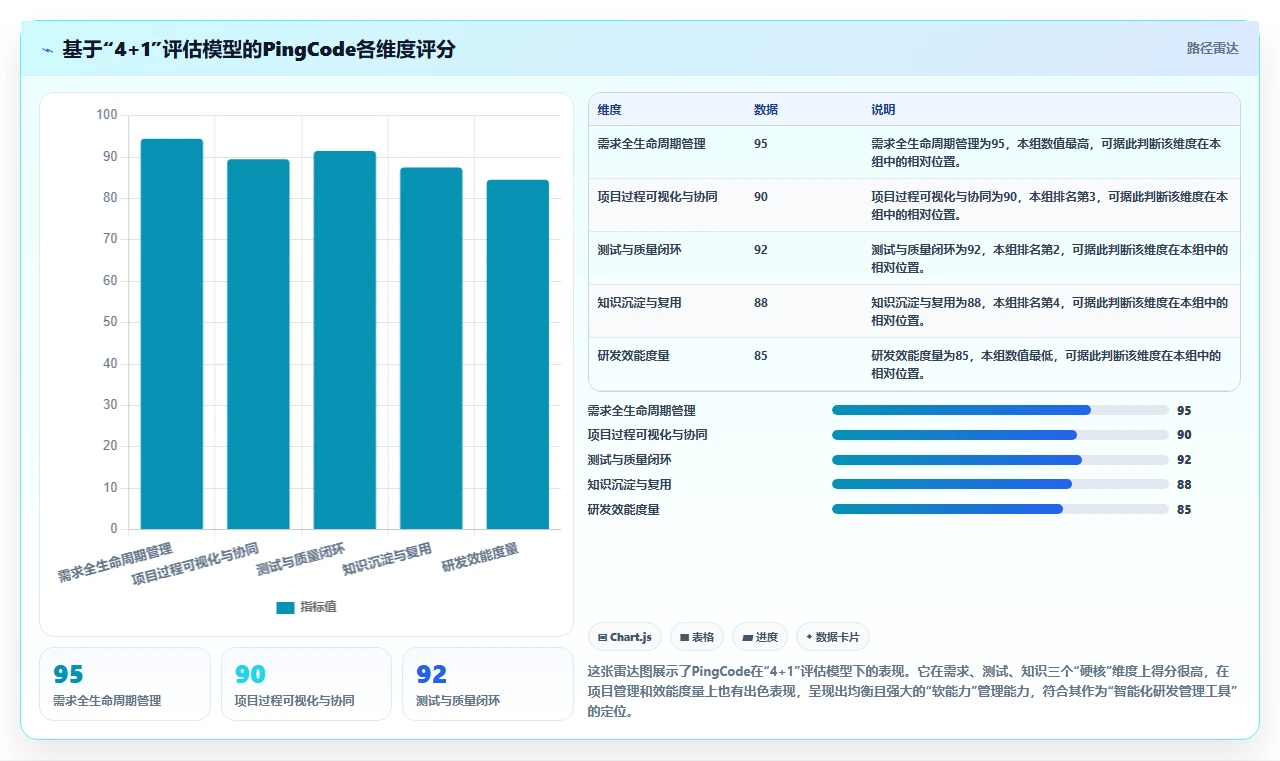Select the Chart.js tag chip

click(625, 637)
